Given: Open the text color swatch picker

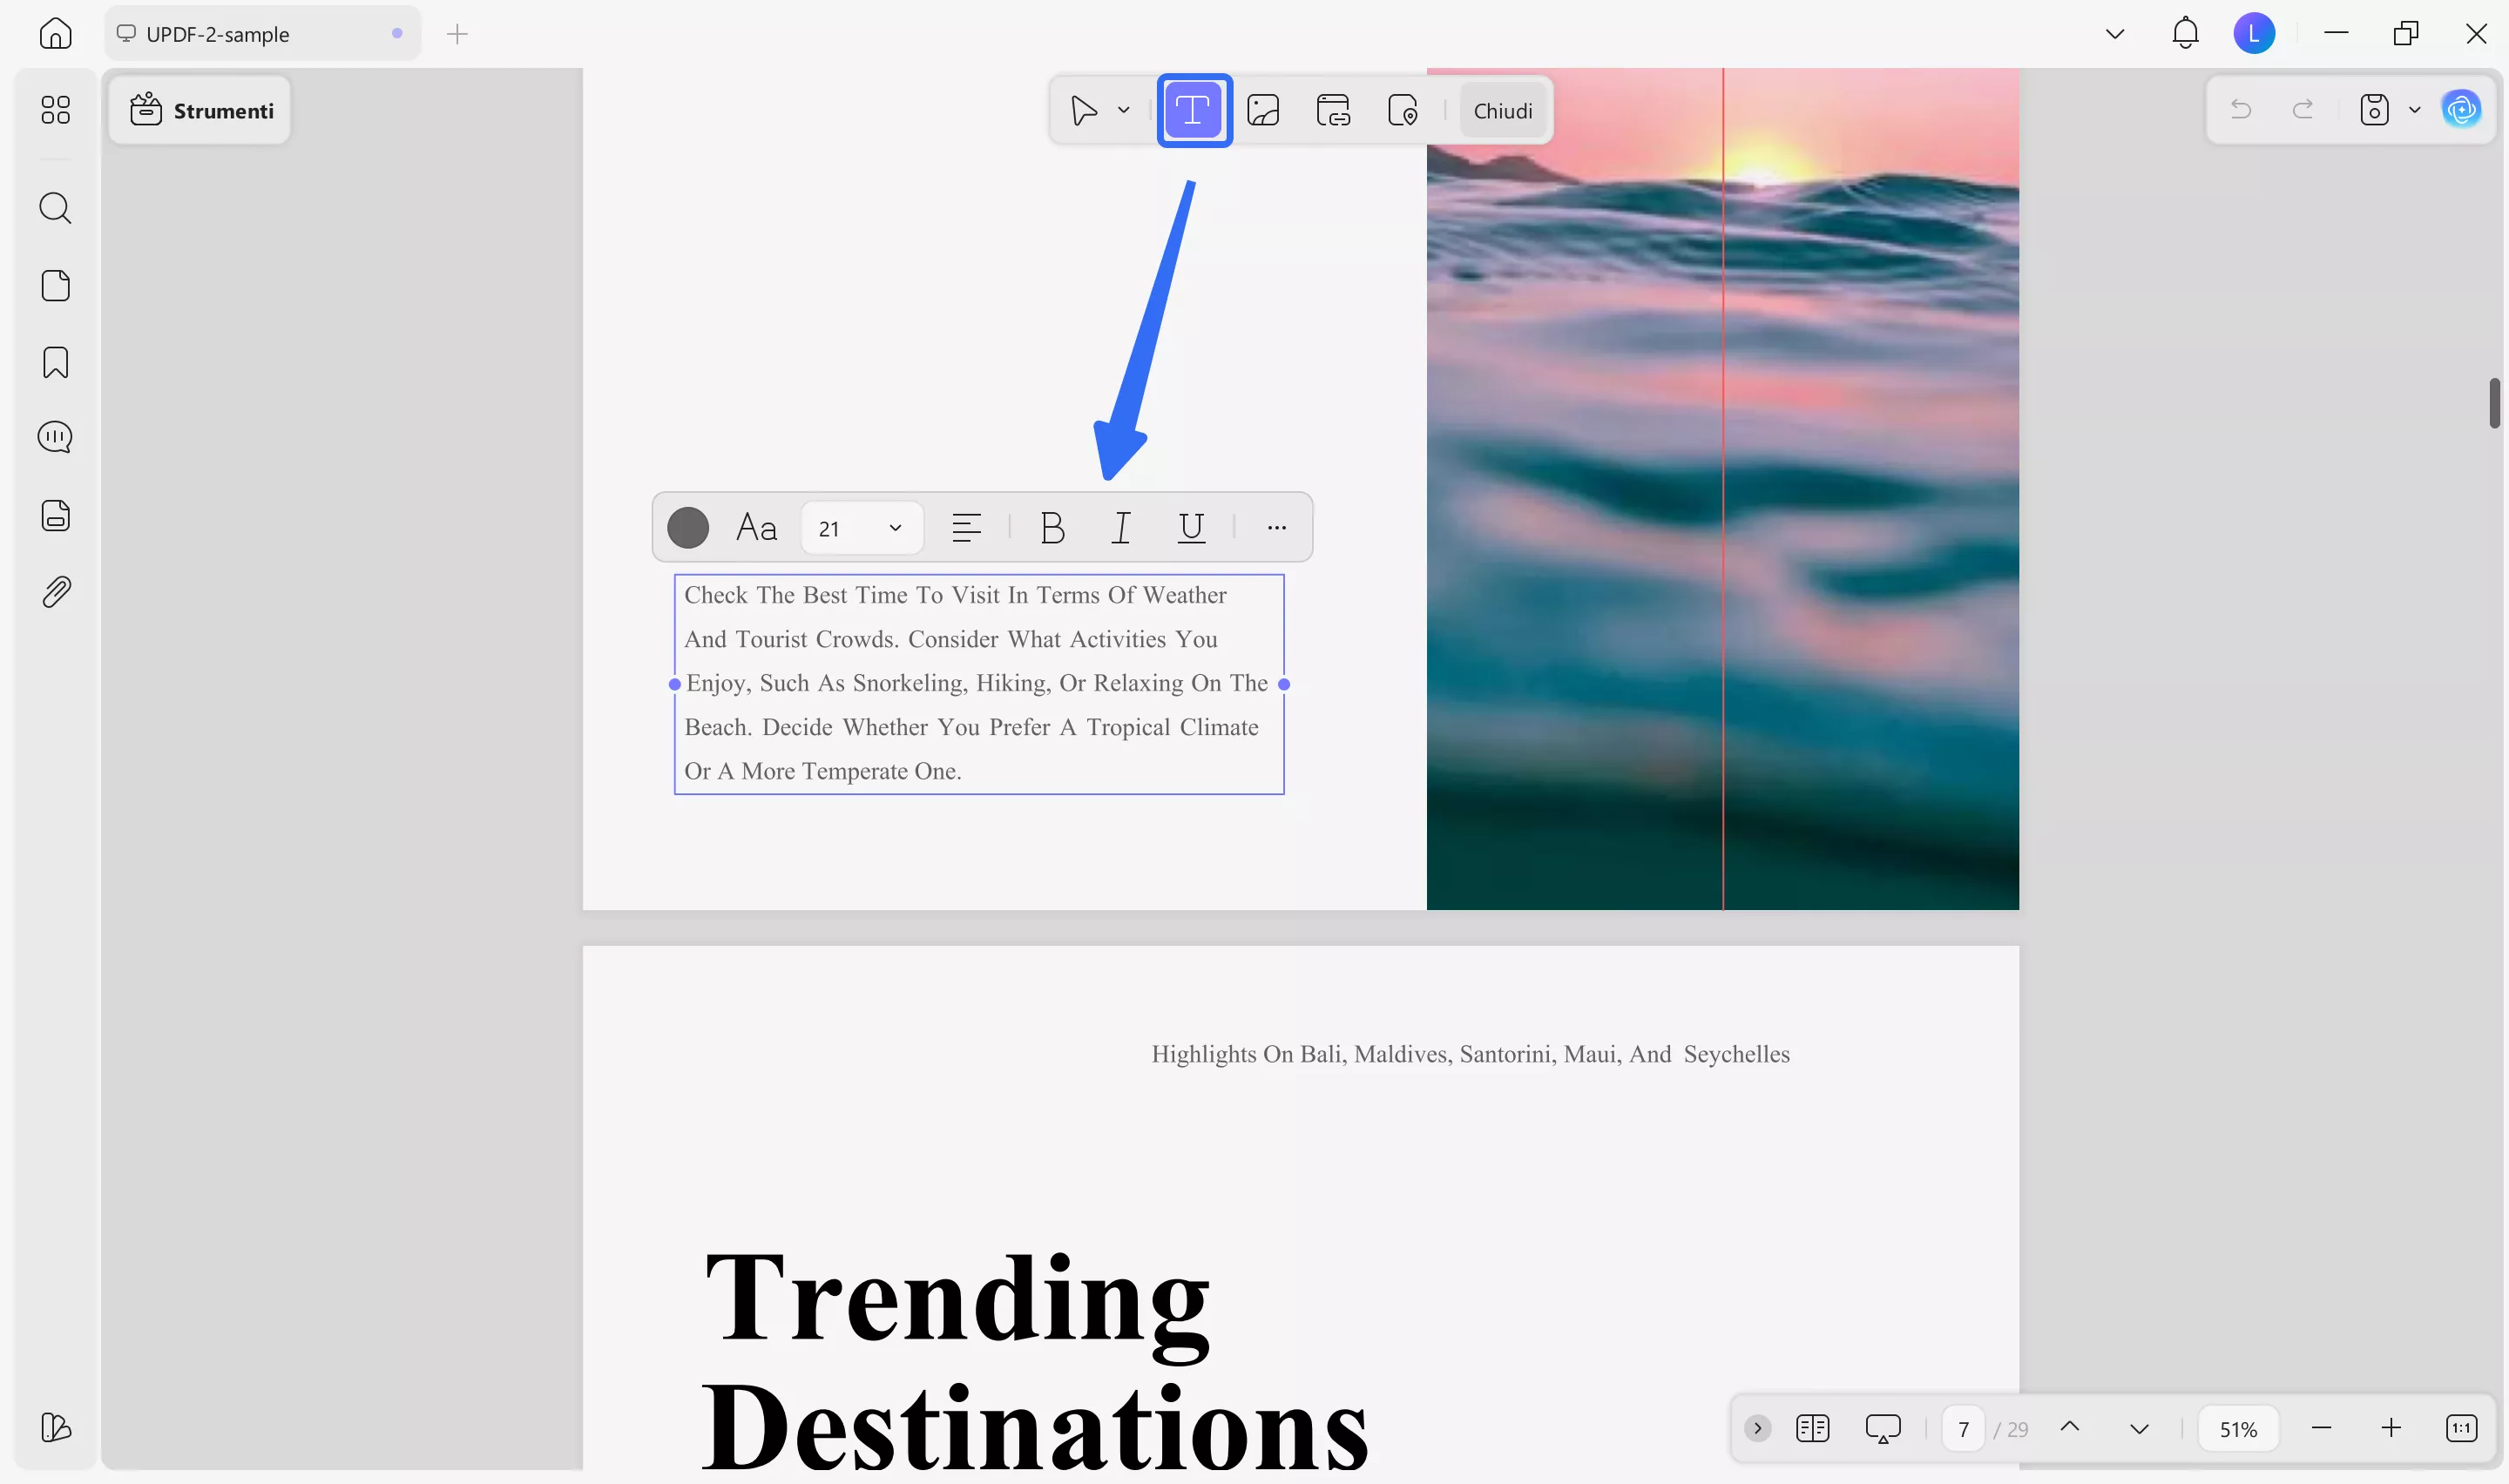Looking at the screenshot, I should pos(688,527).
